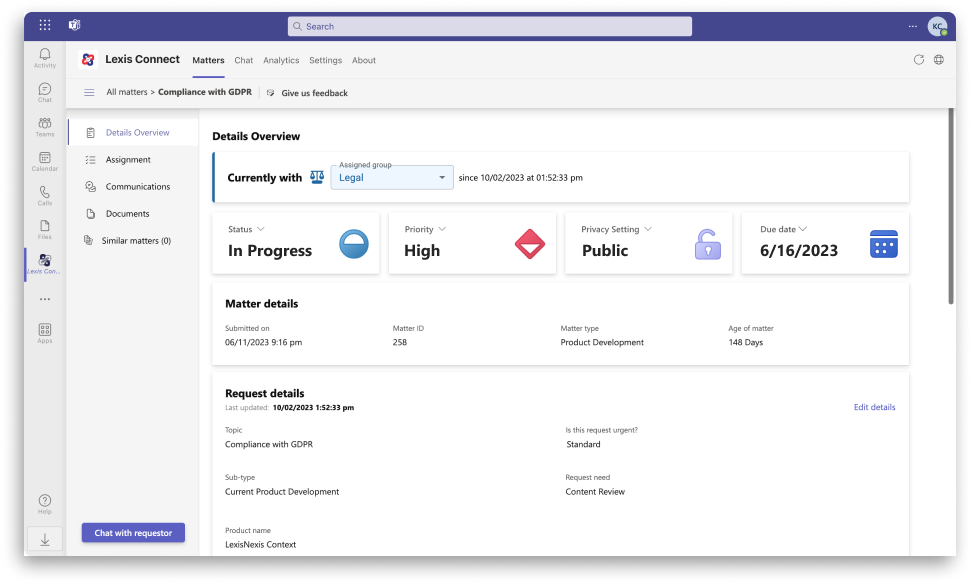
Task: Click the Microsoft Teams logo icon
Action: click(74, 25)
